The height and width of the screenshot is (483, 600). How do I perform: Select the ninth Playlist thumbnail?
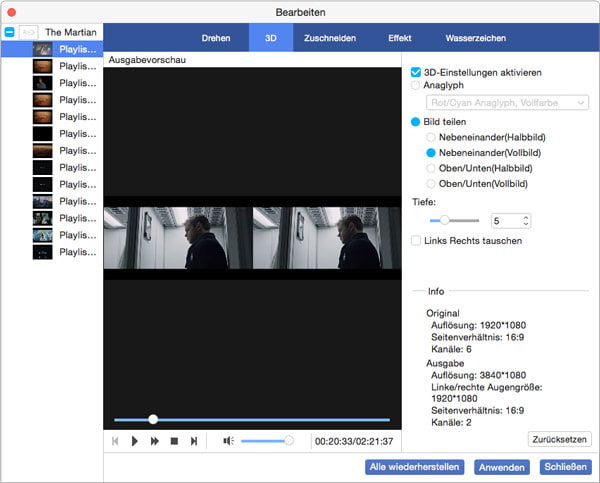point(42,184)
